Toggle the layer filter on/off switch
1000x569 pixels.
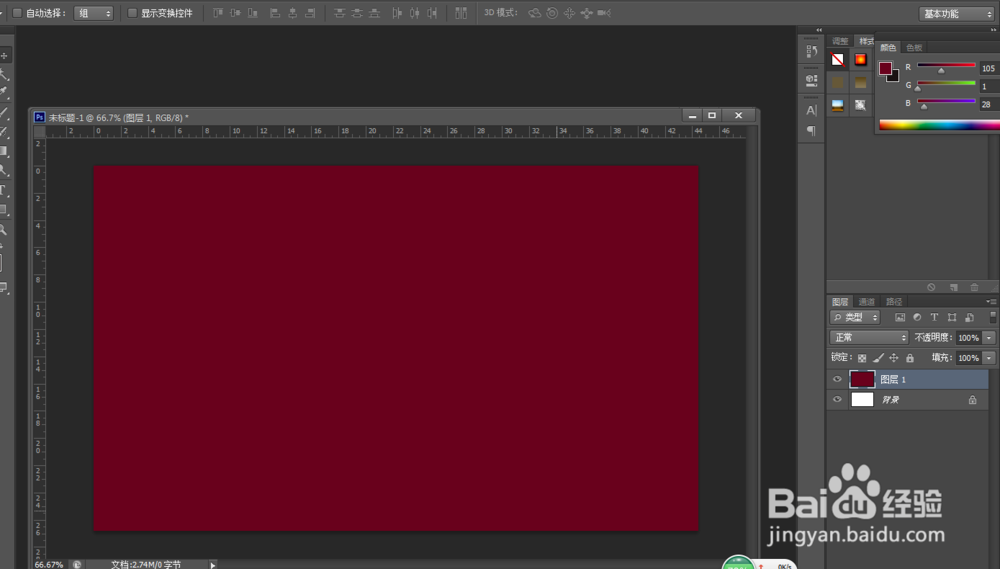click(x=993, y=316)
